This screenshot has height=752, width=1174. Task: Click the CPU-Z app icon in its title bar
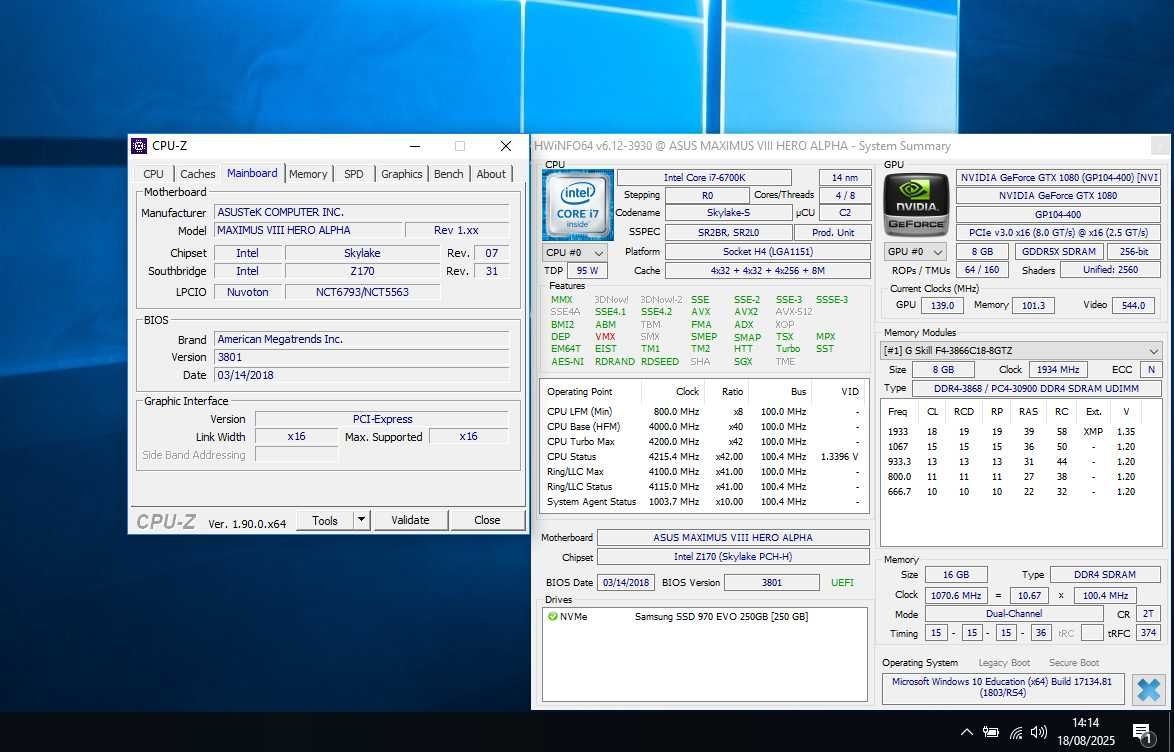(139, 146)
